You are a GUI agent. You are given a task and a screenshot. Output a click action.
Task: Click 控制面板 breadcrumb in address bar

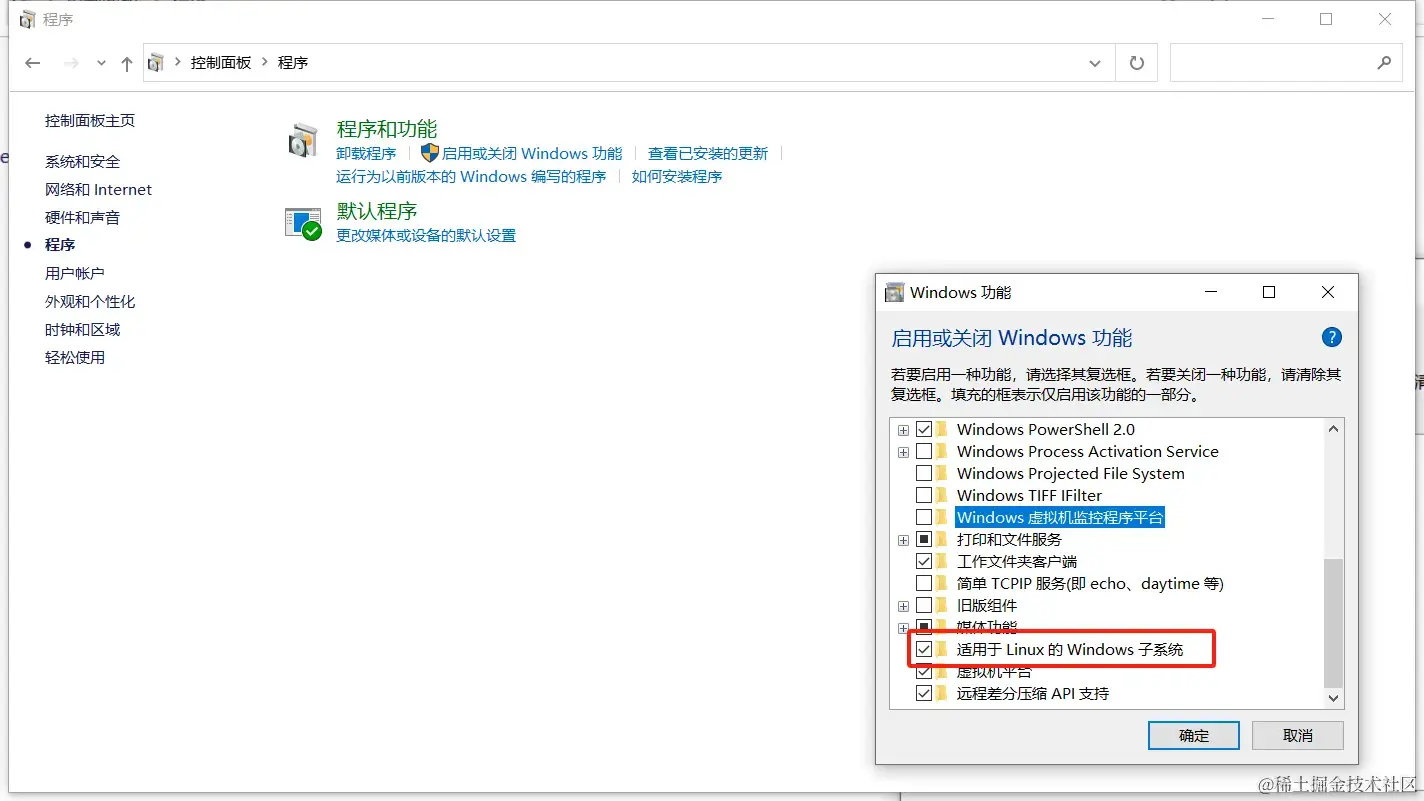point(221,63)
